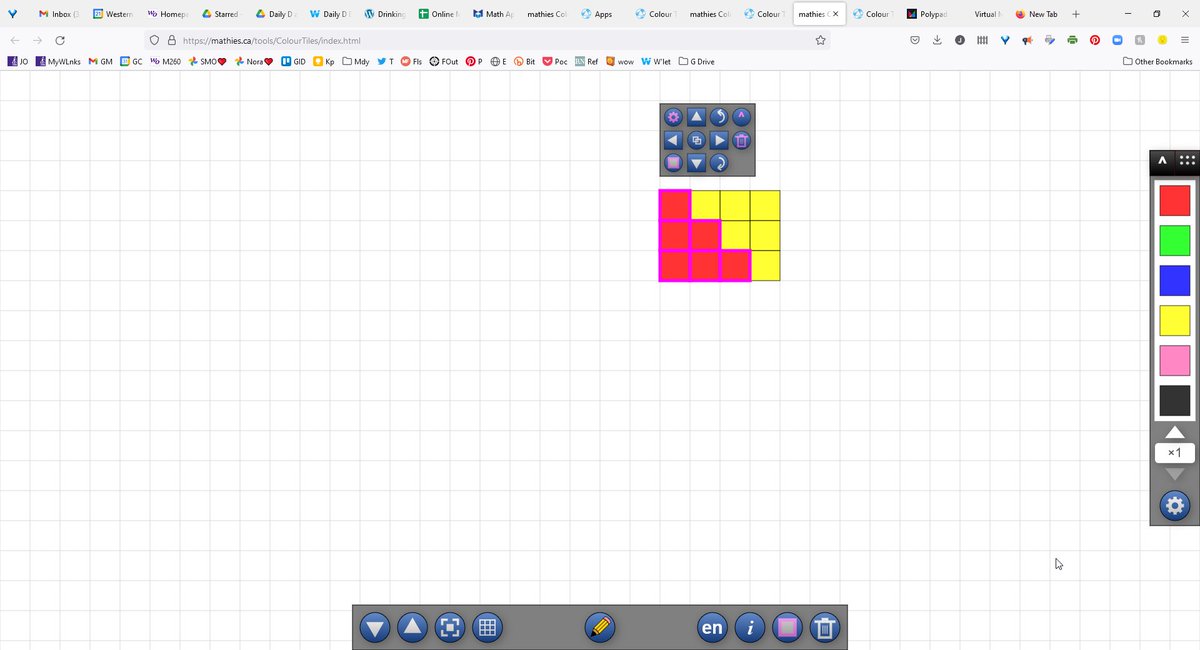Open the Firefox downloads panel
This screenshot has height=650, width=1200.
[x=937, y=40]
